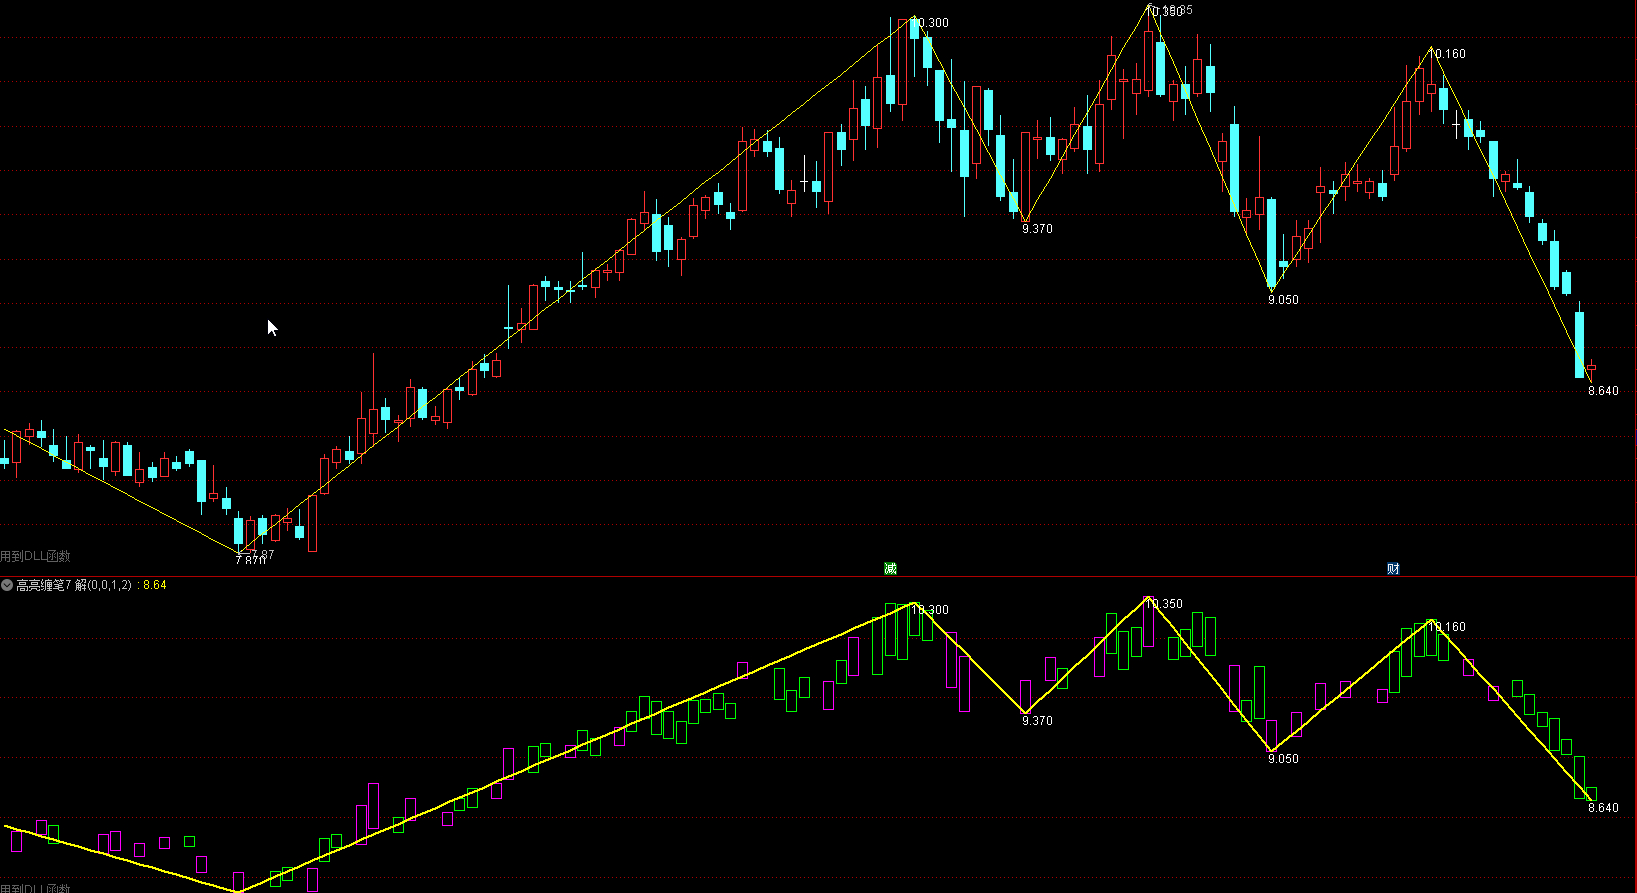Click the 9.370 label in lower indicator panel
Image resolution: width=1637 pixels, height=893 pixels.
coord(1037,721)
